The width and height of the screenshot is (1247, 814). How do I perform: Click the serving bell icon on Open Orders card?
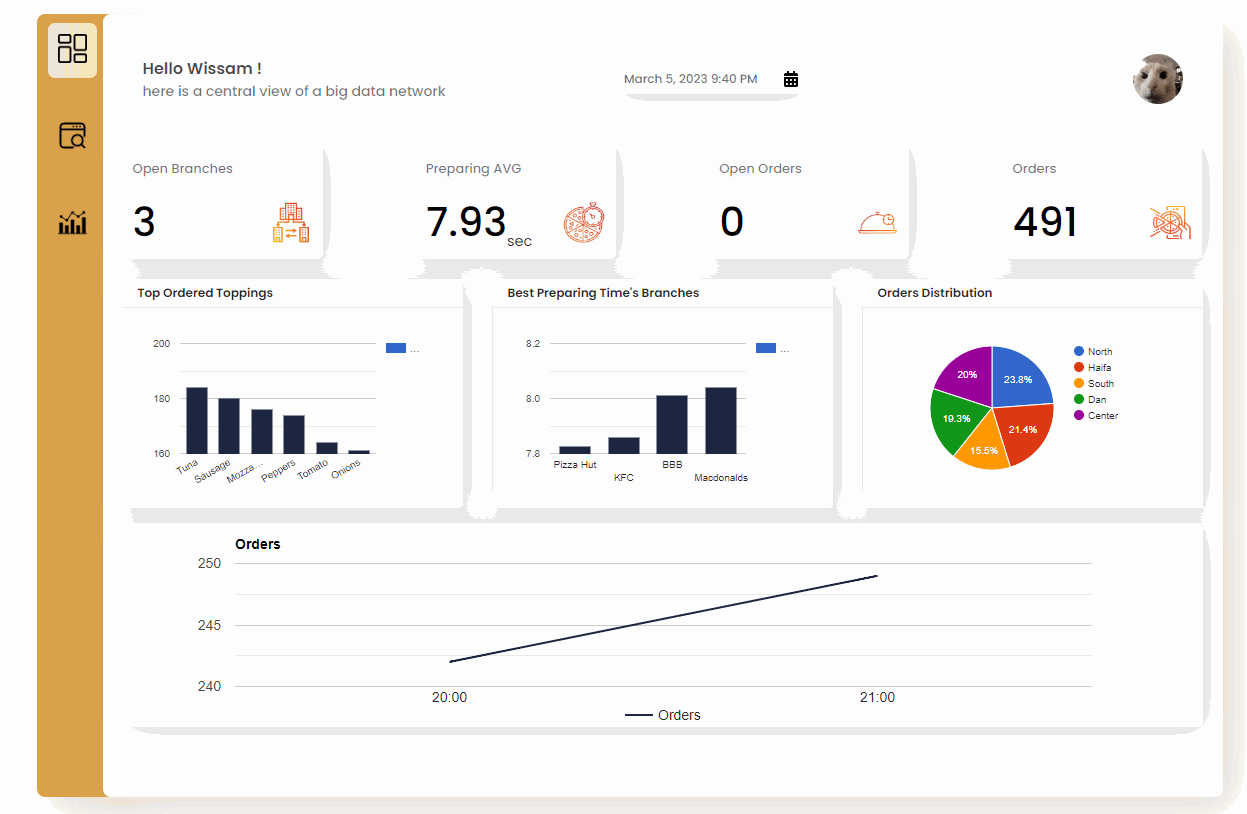tap(876, 222)
